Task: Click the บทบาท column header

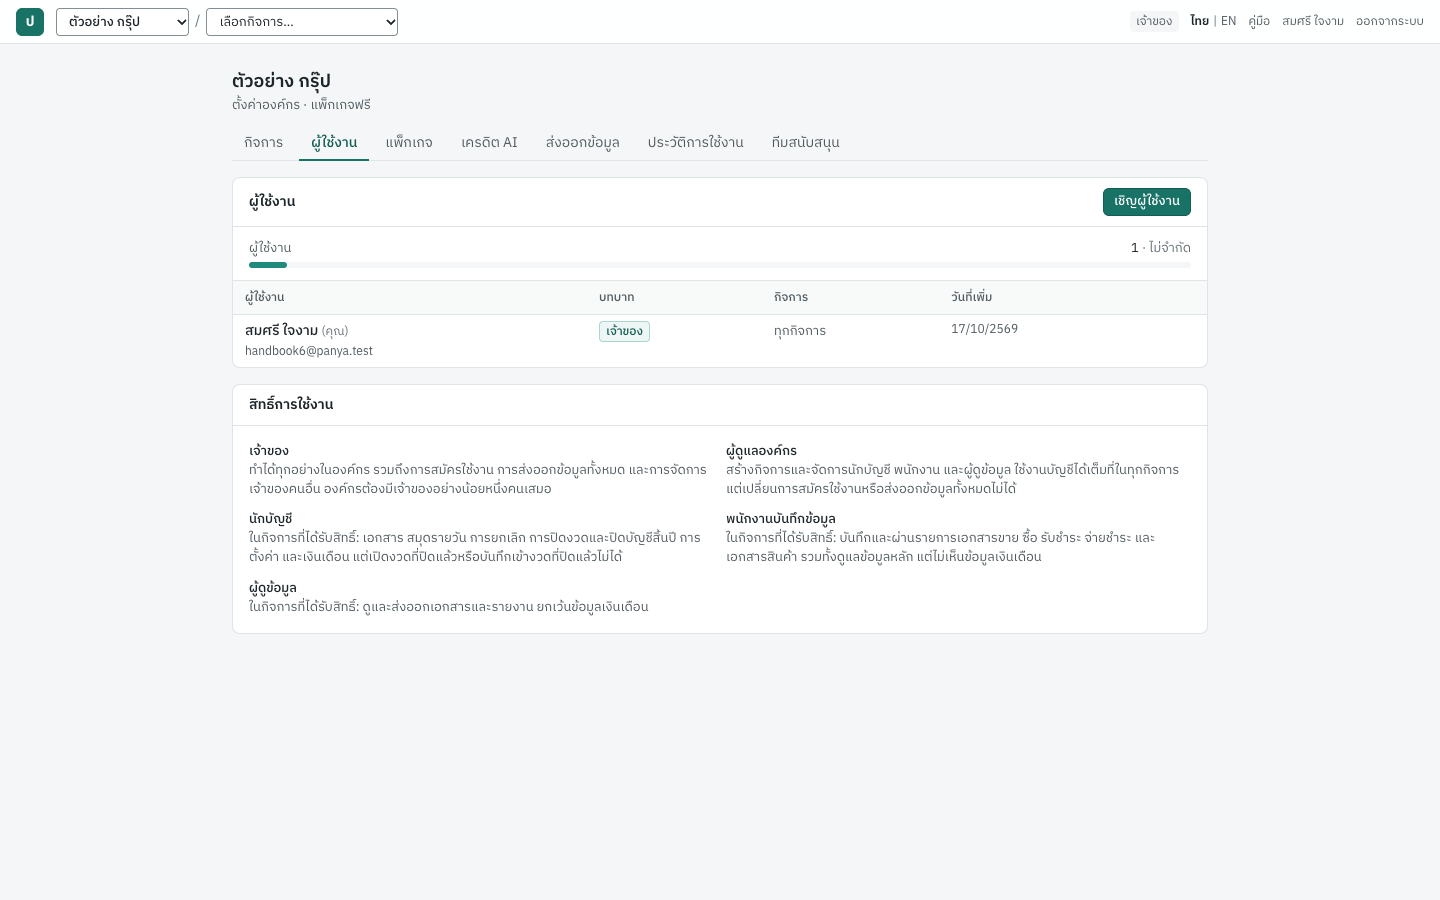Action: tap(617, 297)
